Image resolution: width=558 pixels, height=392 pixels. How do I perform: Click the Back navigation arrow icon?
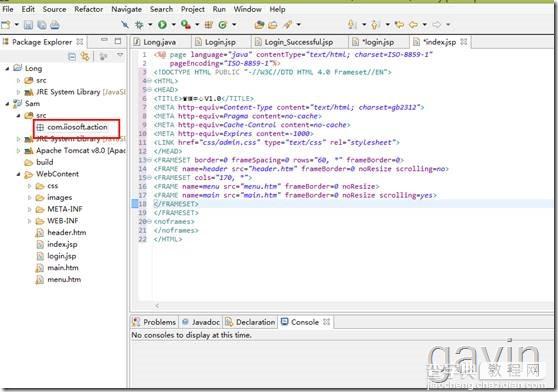click(x=413, y=25)
